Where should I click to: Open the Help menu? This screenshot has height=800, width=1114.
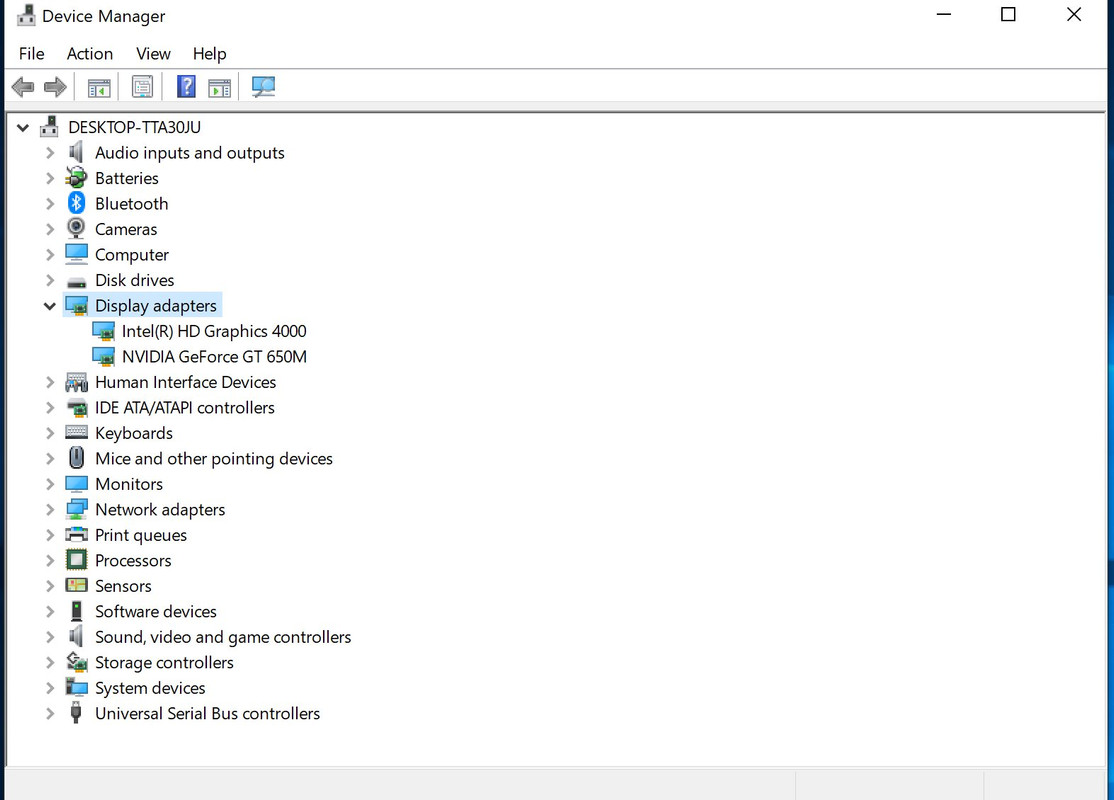(210, 53)
